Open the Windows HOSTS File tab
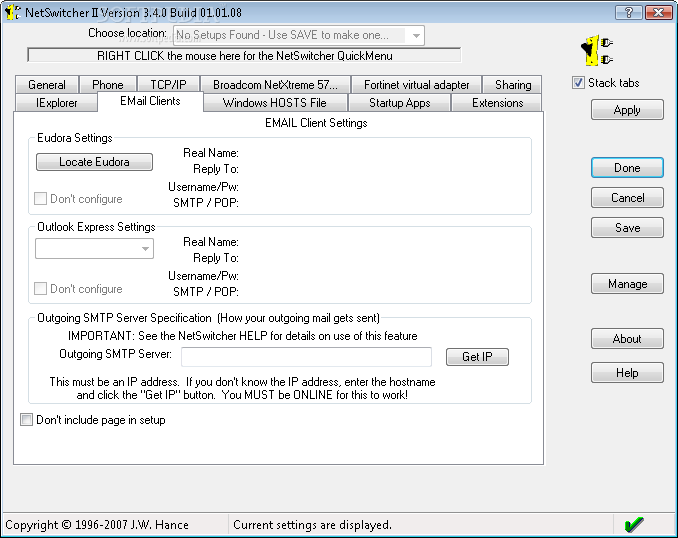The height and width of the screenshot is (538, 678). pos(275,103)
